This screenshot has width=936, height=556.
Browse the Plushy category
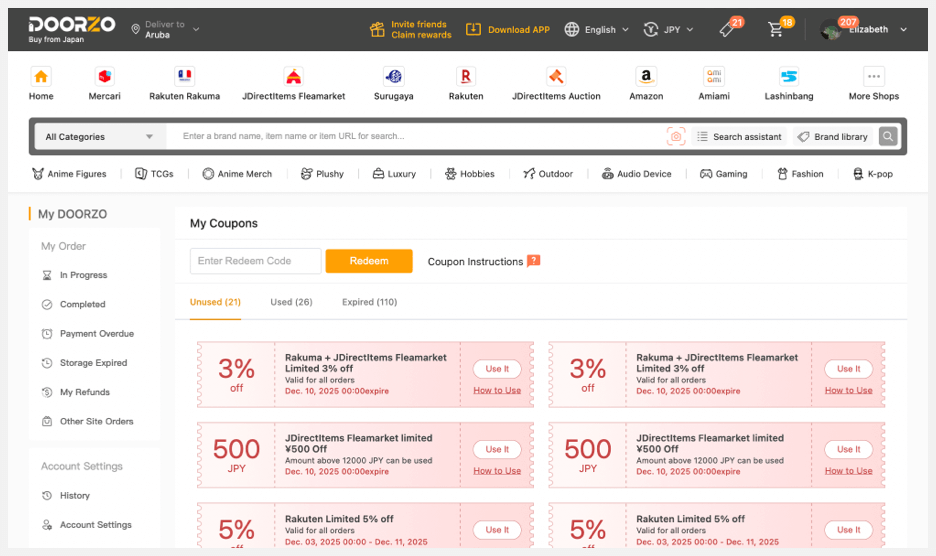click(x=322, y=174)
